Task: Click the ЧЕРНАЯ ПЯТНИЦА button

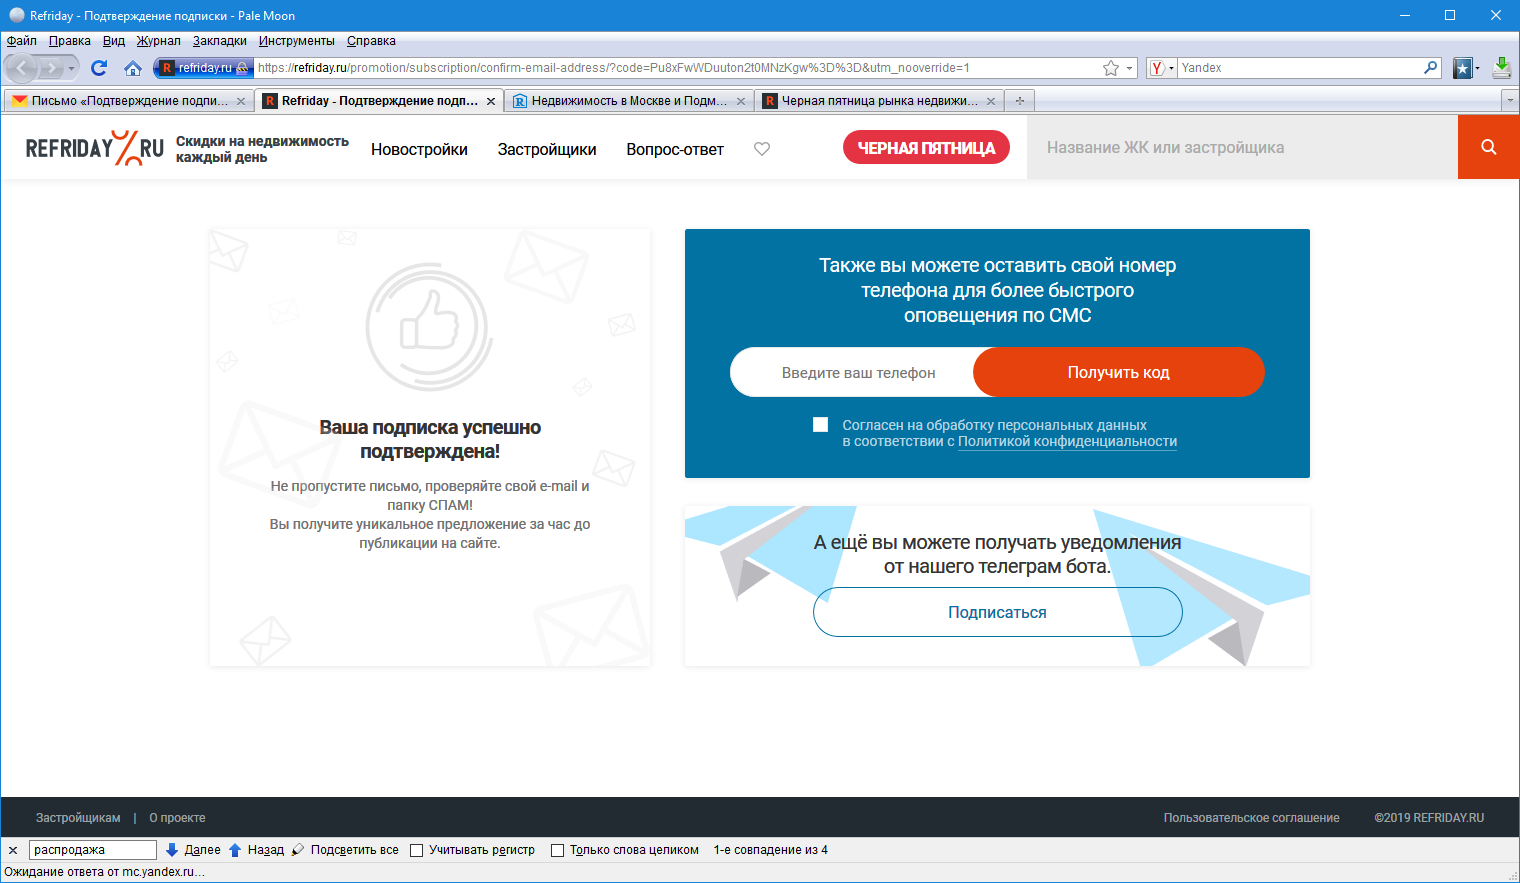Action: (926, 148)
